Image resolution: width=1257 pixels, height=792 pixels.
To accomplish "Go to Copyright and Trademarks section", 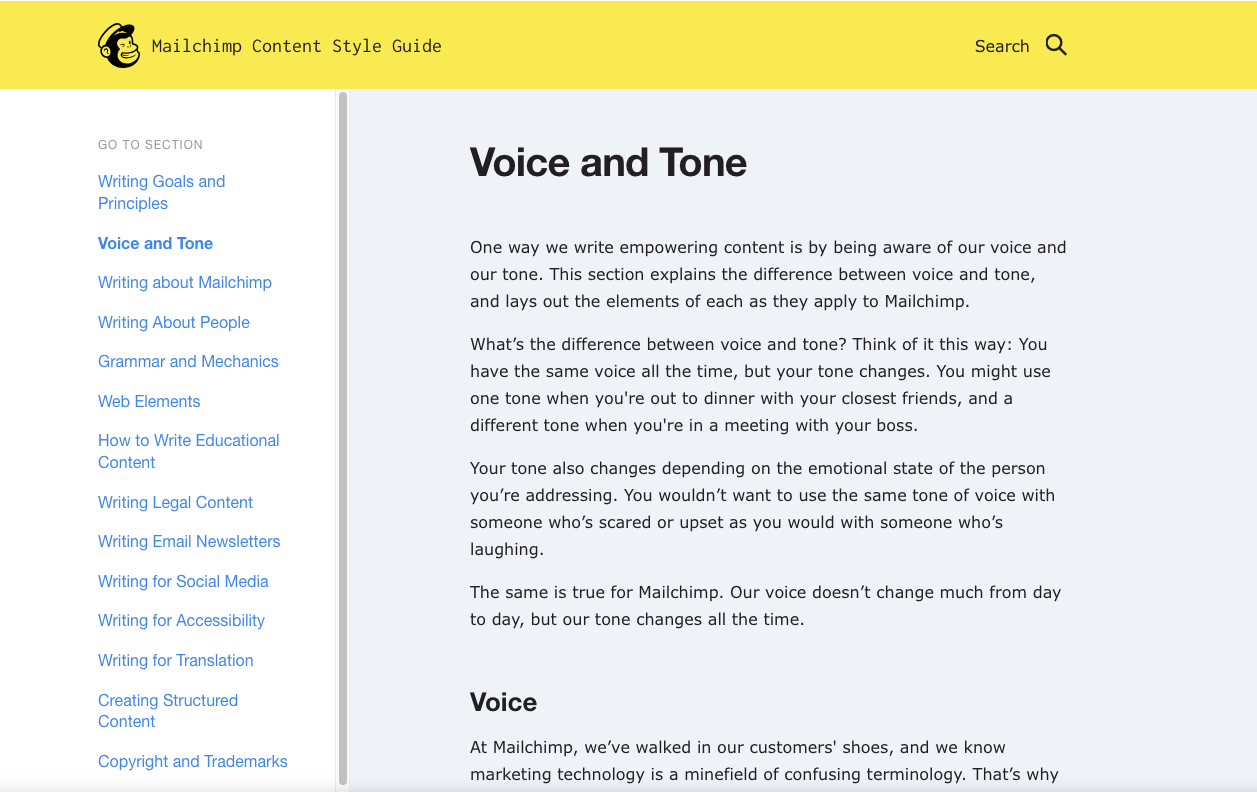I will (192, 761).
